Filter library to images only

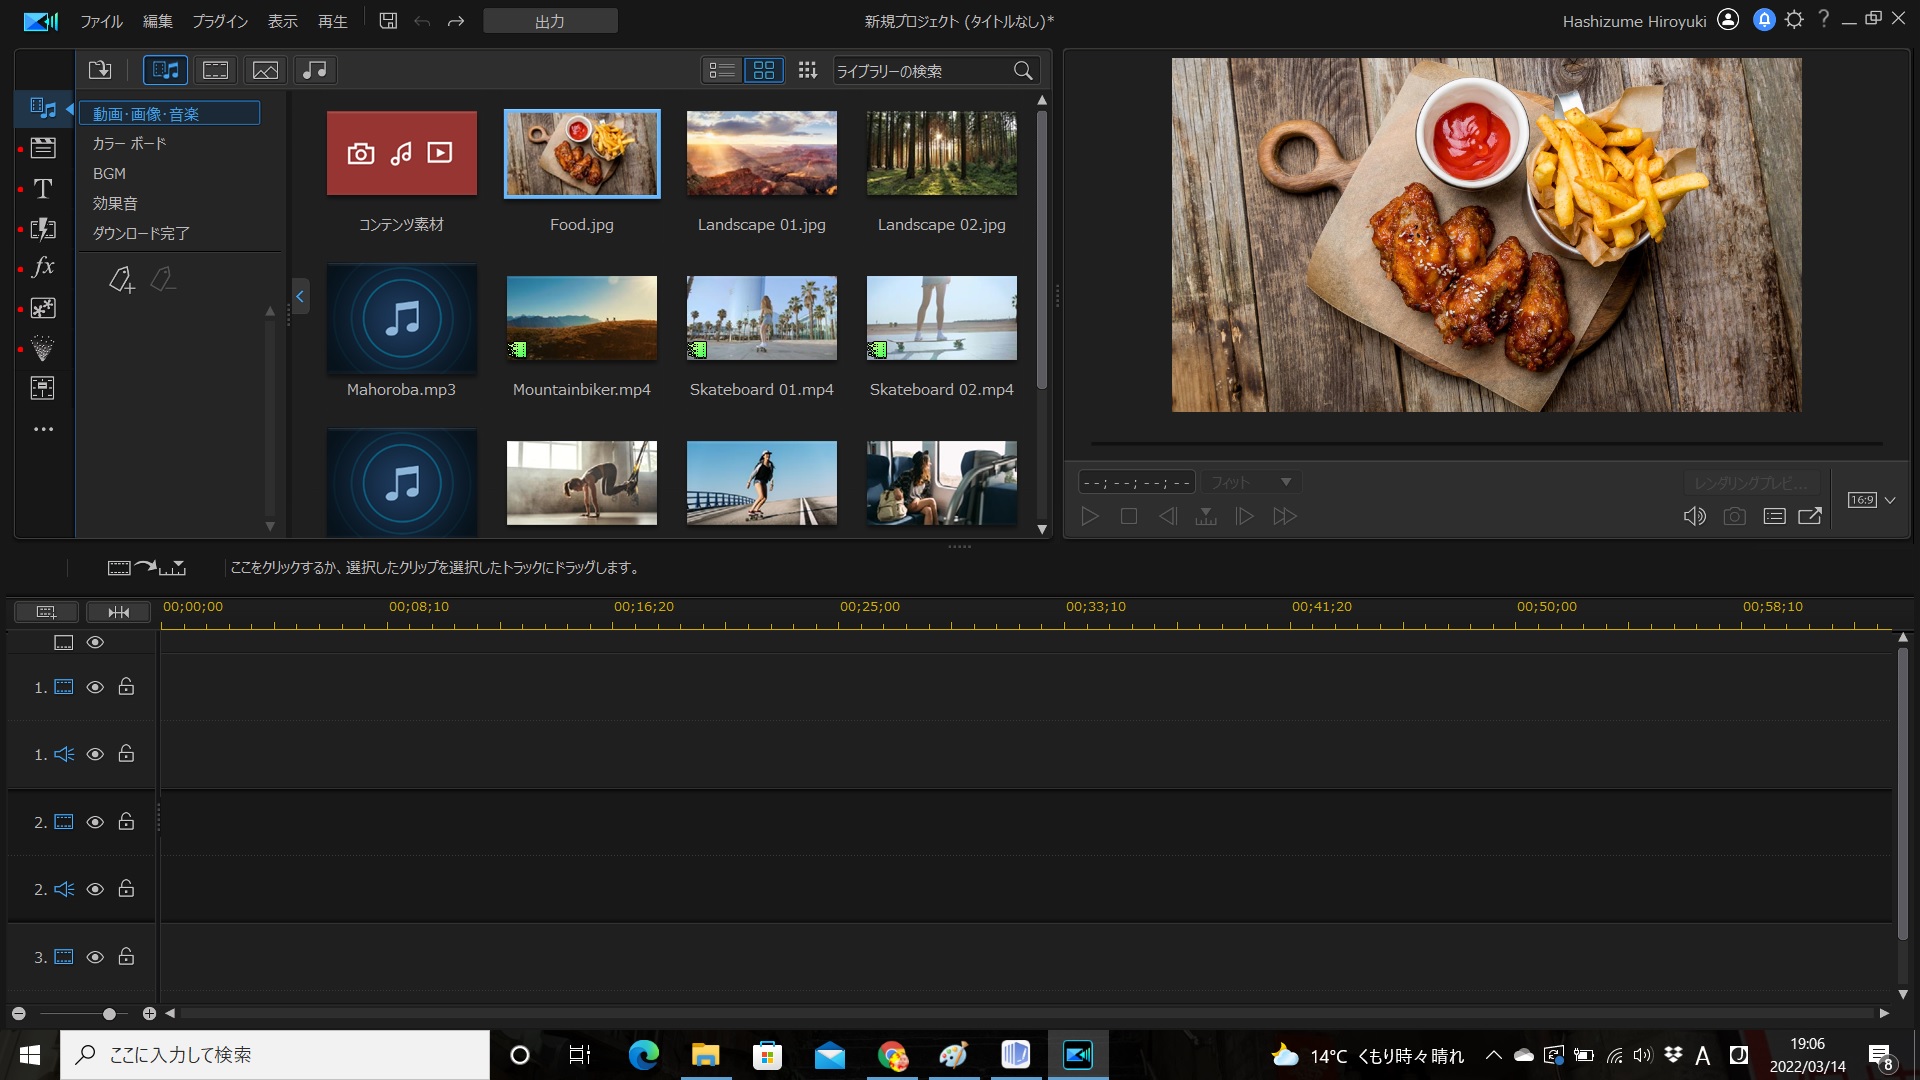click(x=265, y=70)
